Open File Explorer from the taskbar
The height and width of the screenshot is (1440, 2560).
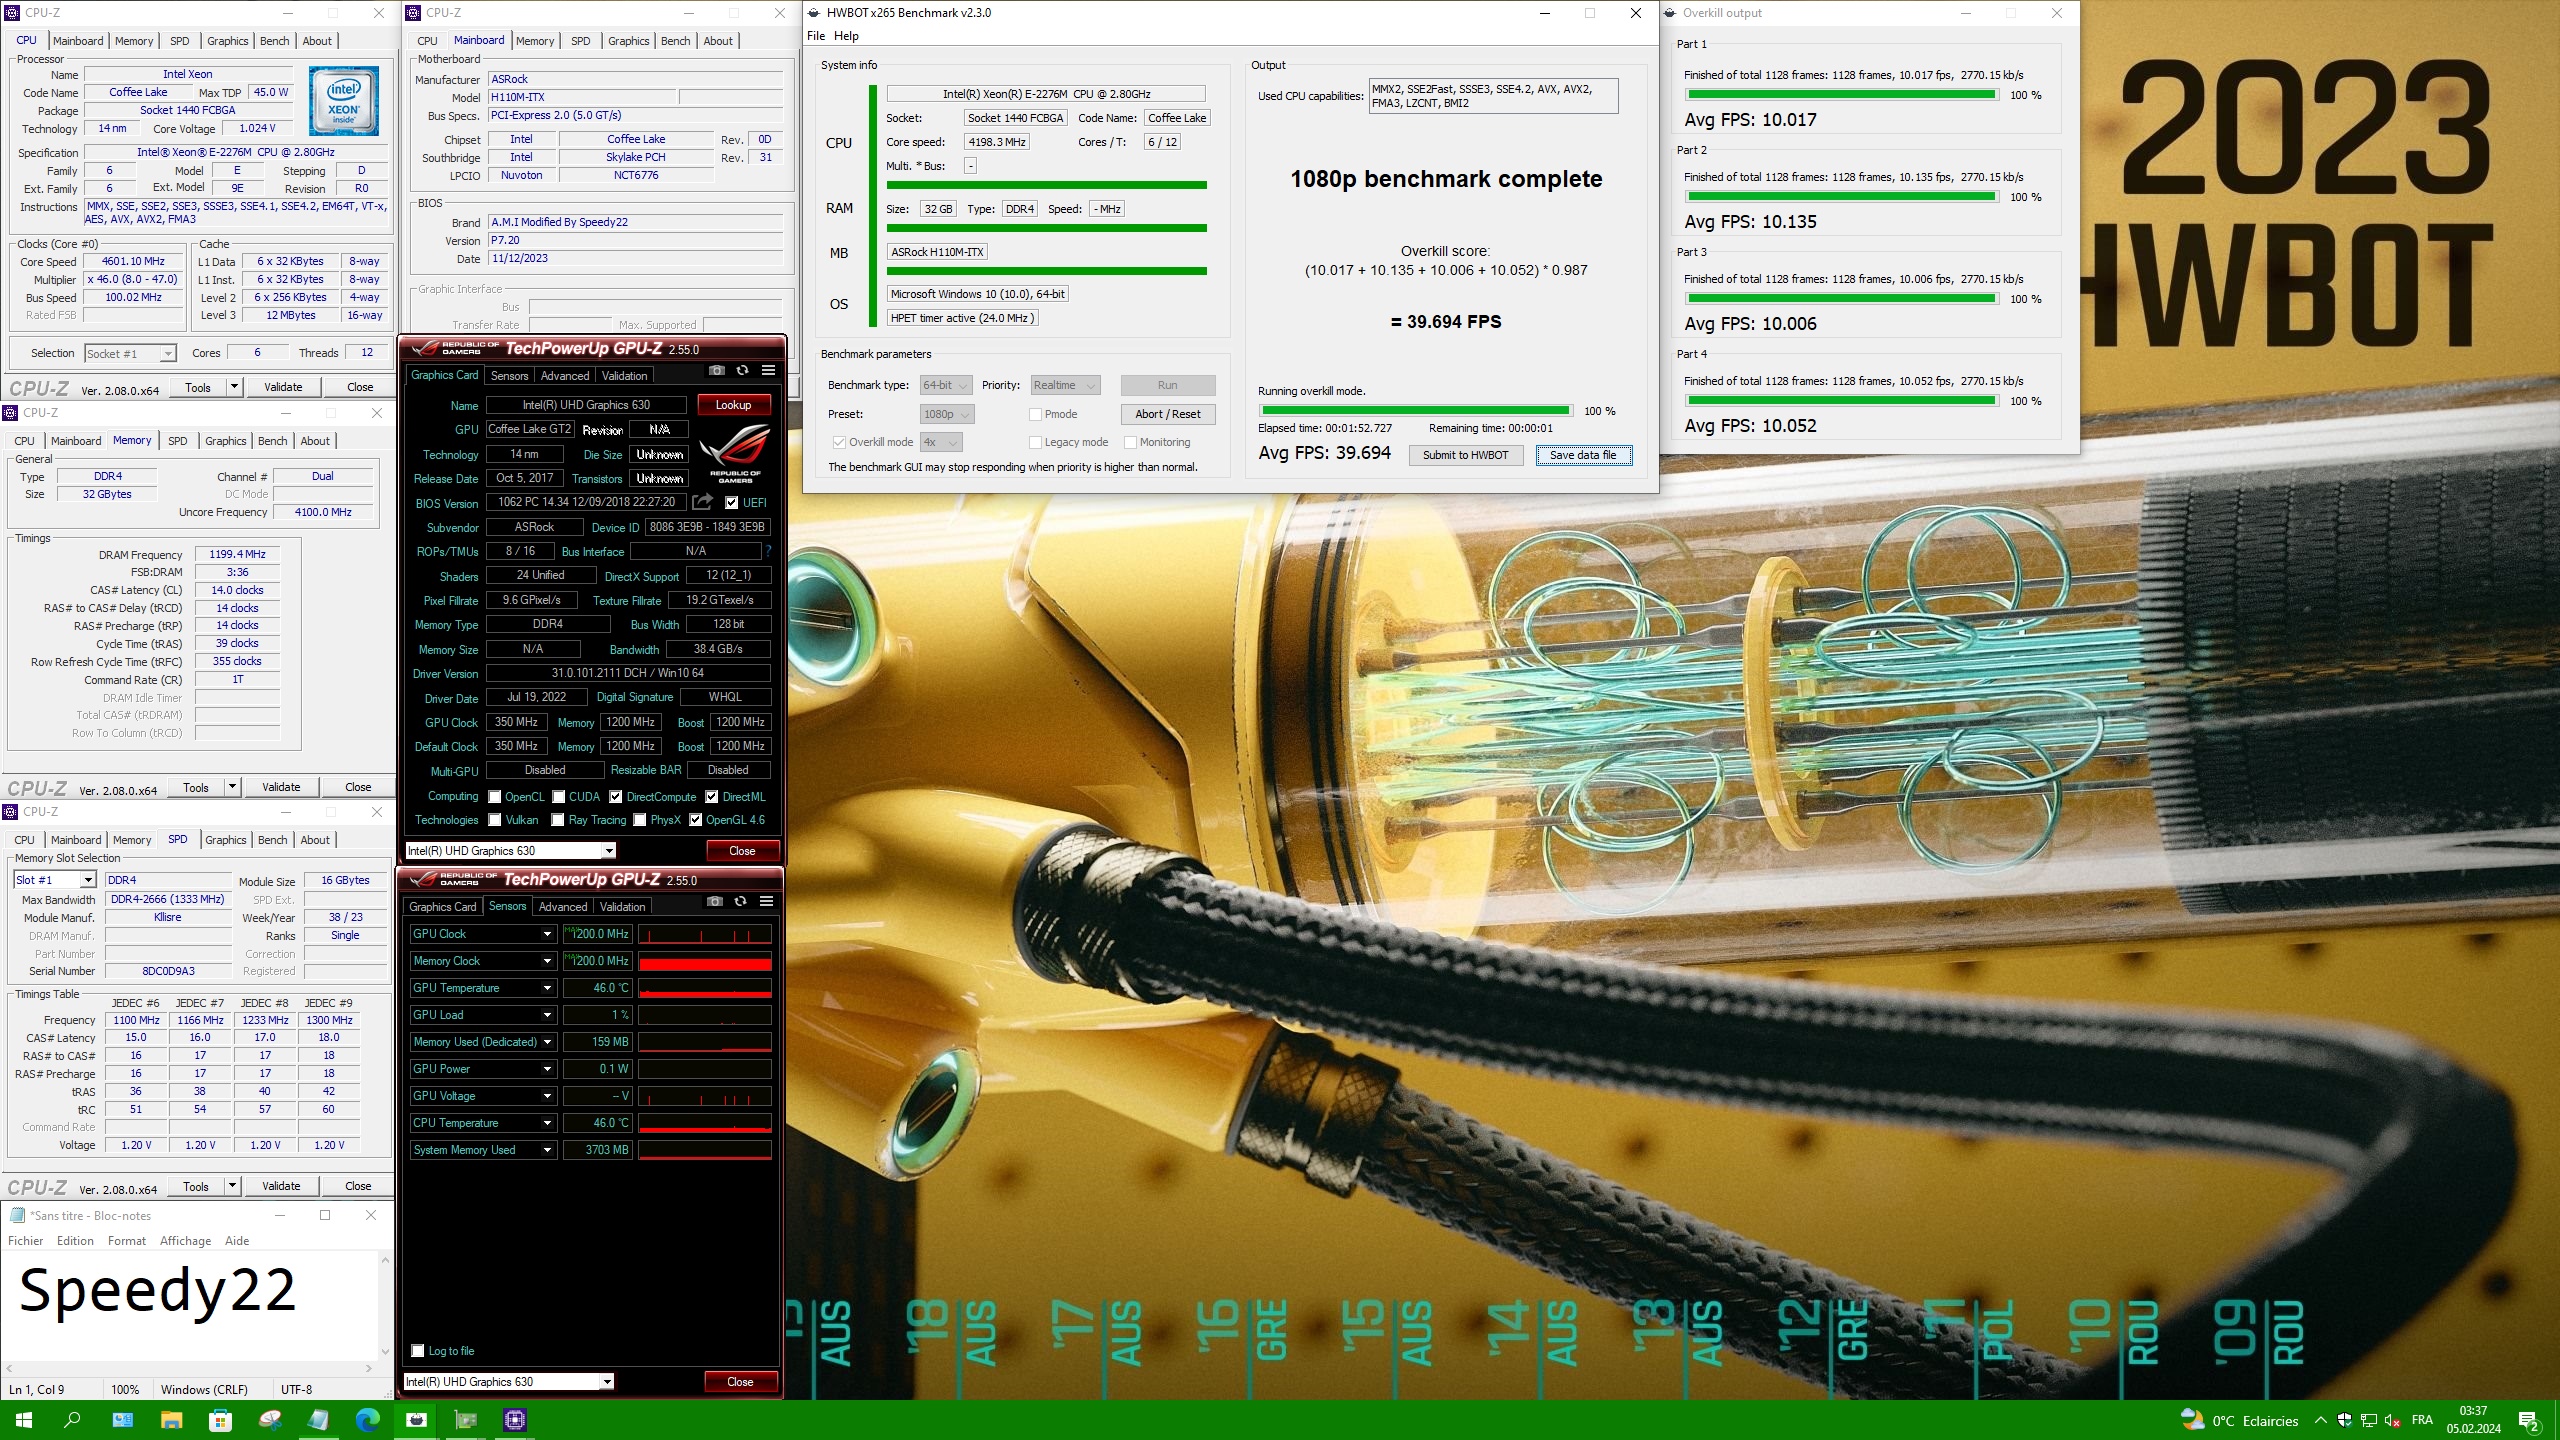(x=171, y=1420)
